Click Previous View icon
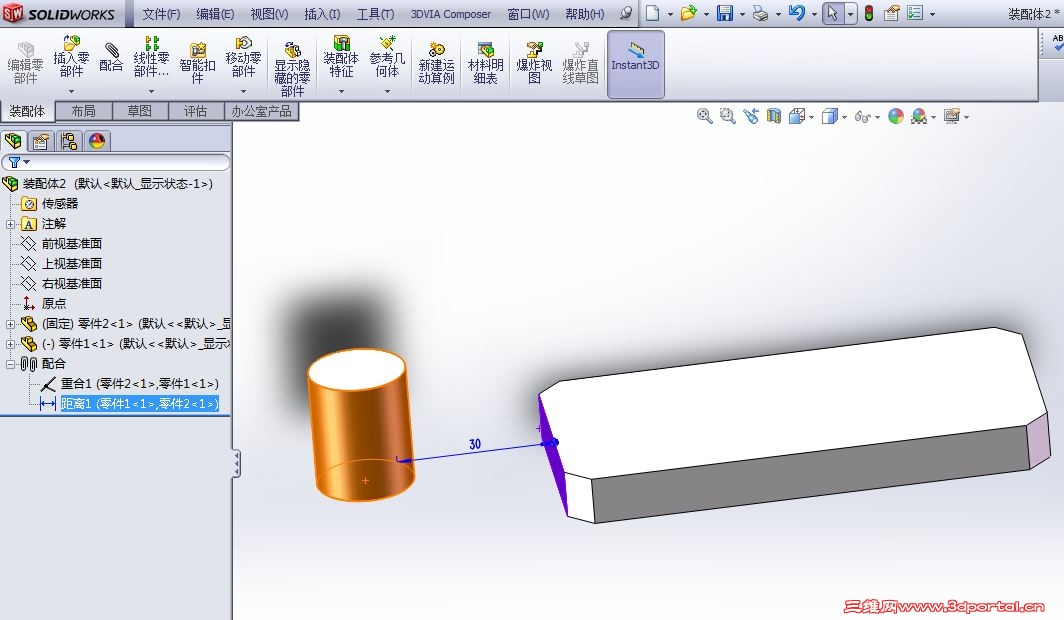The width and height of the screenshot is (1064, 620). click(x=750, y=116)
